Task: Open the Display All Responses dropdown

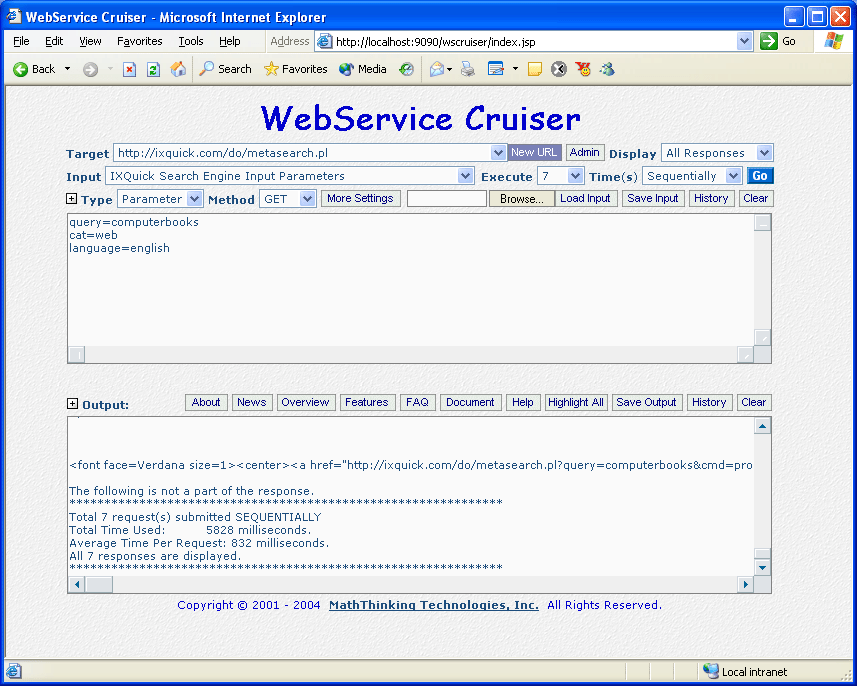Action: [764, 153]
